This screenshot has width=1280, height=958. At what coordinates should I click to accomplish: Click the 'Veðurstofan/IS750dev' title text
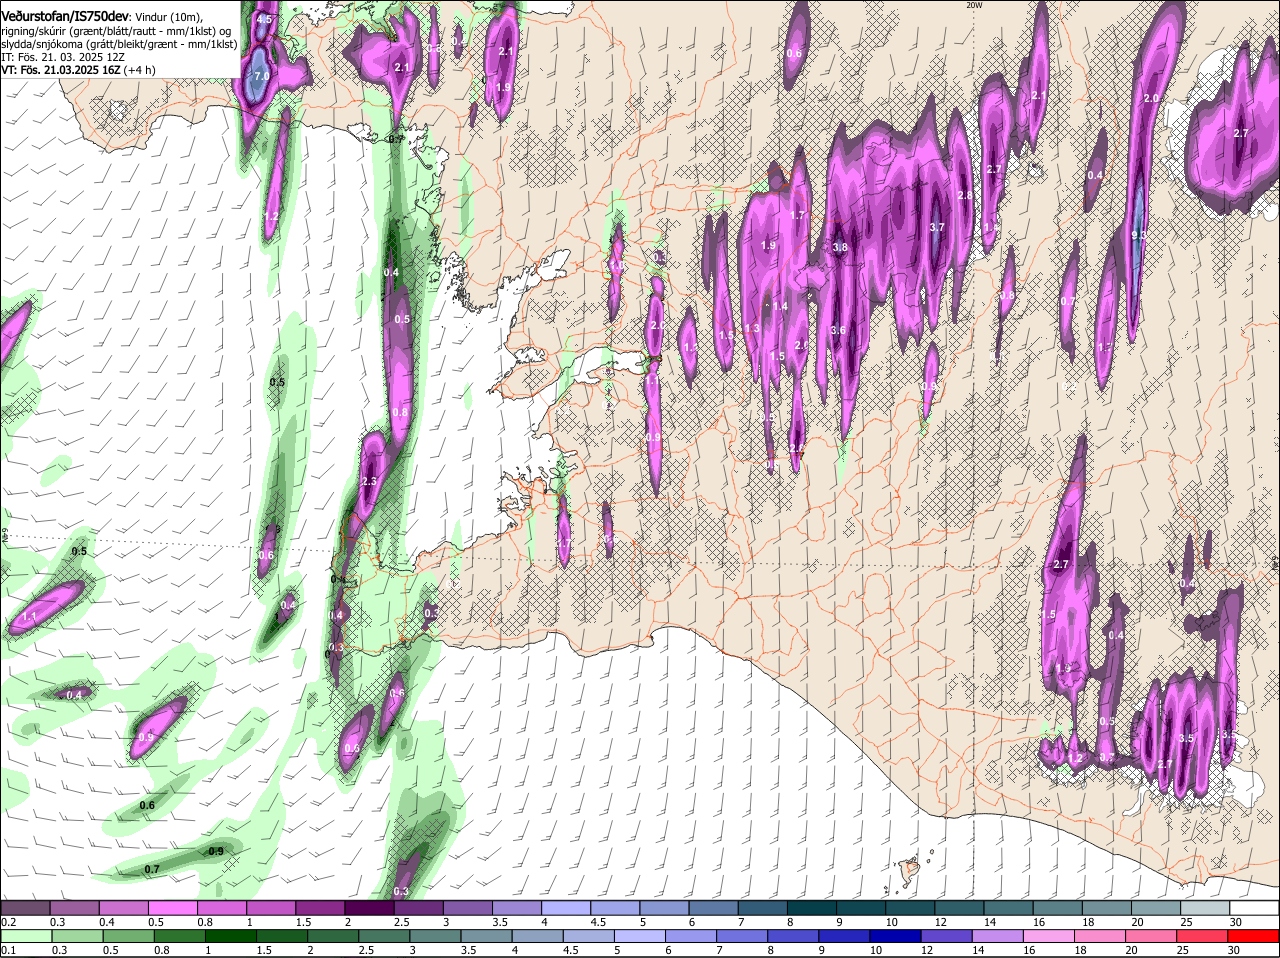(64, 17)
